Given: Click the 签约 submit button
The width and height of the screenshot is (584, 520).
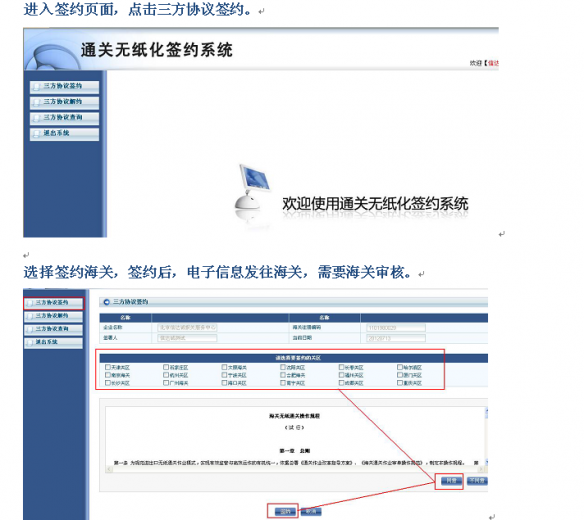Looking at the screenshot, I should pos(285,511).
